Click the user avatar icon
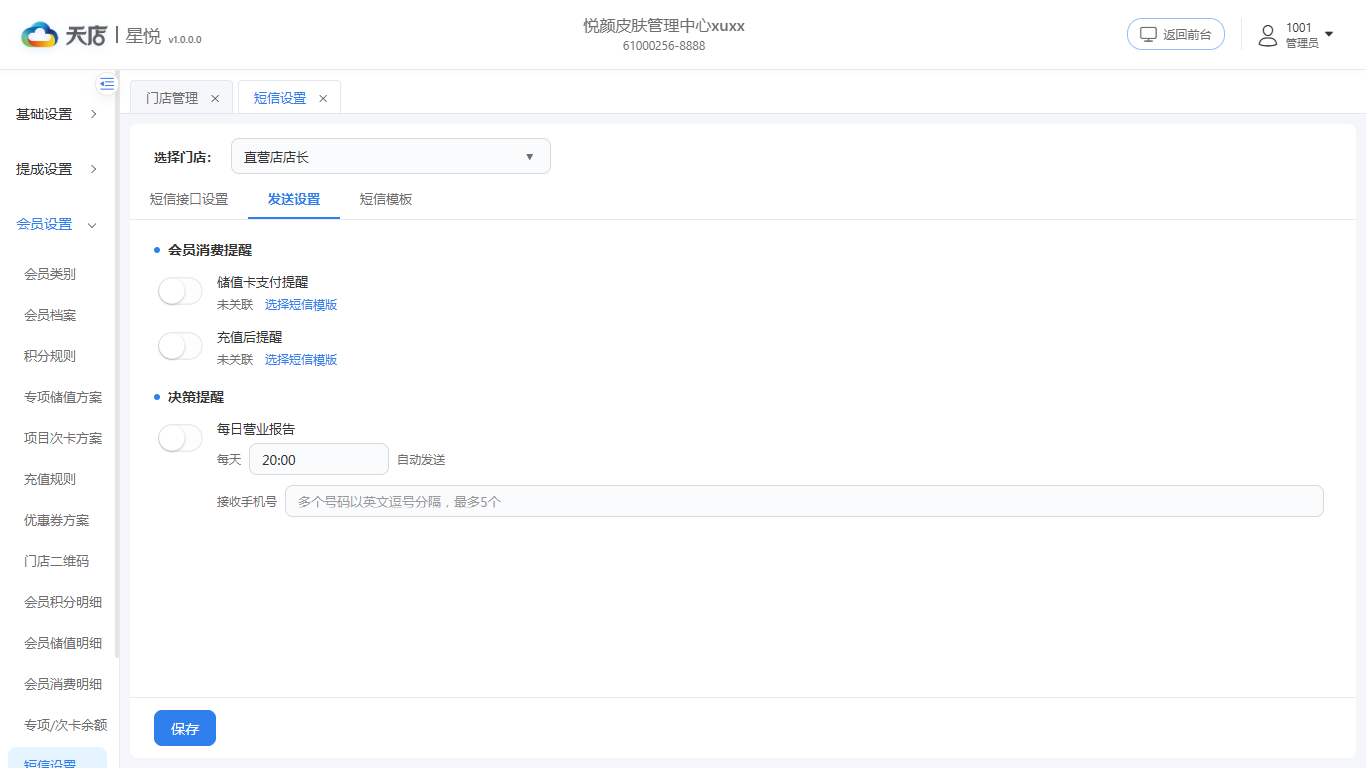1366x768 pixels. click(x=1268, y=35)
